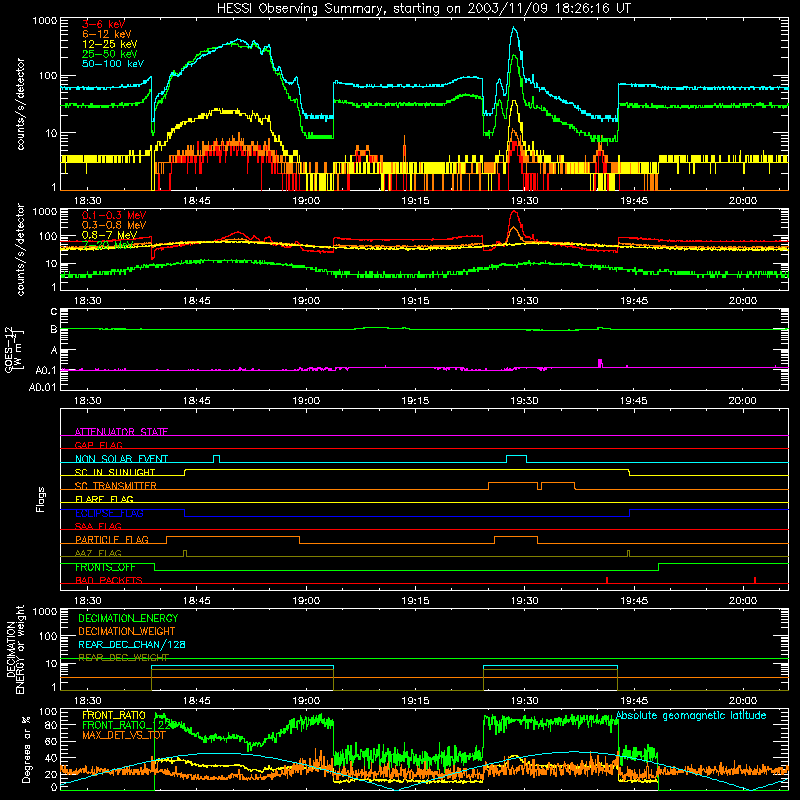Viewport: 800px width, 800px height.
Task: Select the 6-12 keV legend label
Action: 107,34
